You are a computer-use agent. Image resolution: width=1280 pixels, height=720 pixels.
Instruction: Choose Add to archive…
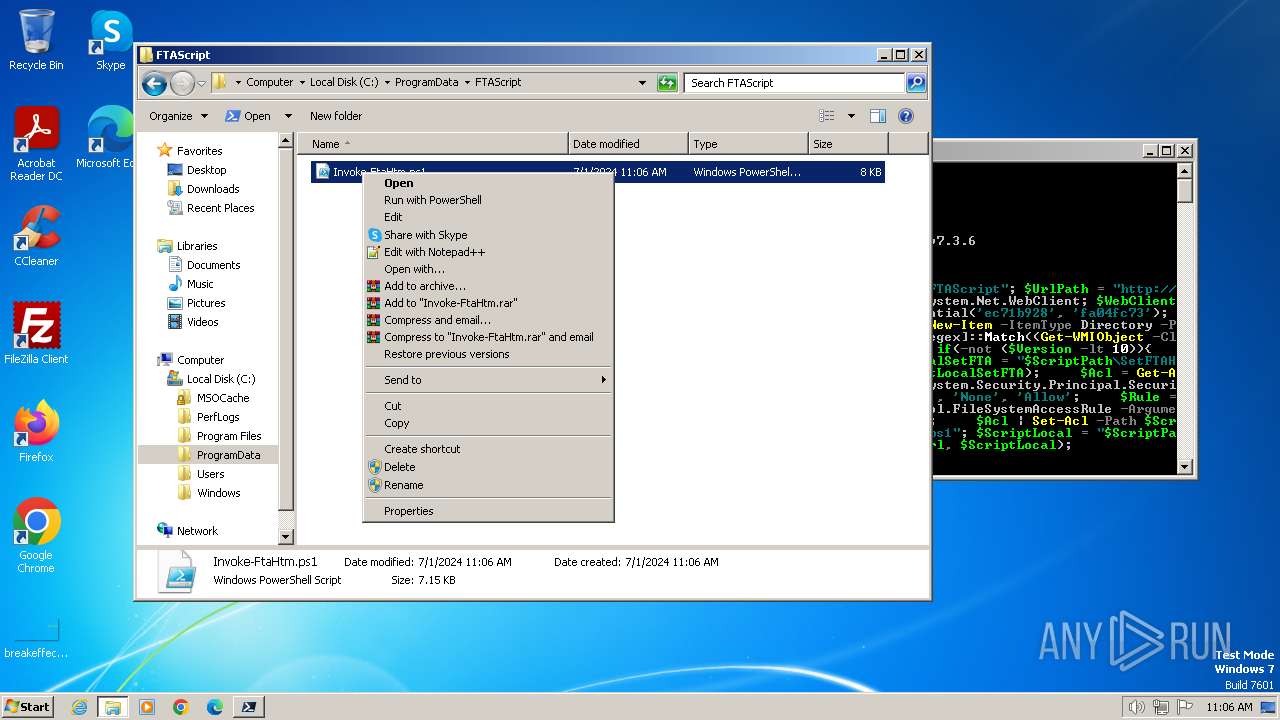click(x=488, y=286)
